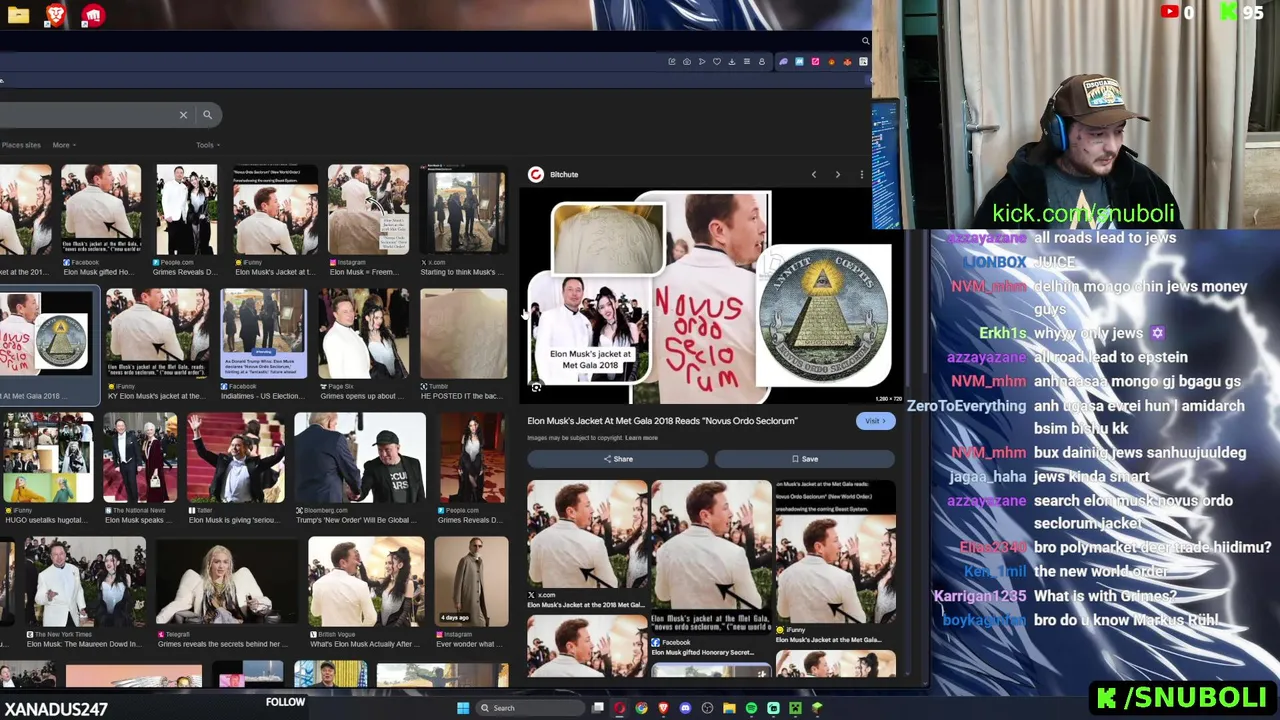Open the Windows Start button

click(463, 709)
